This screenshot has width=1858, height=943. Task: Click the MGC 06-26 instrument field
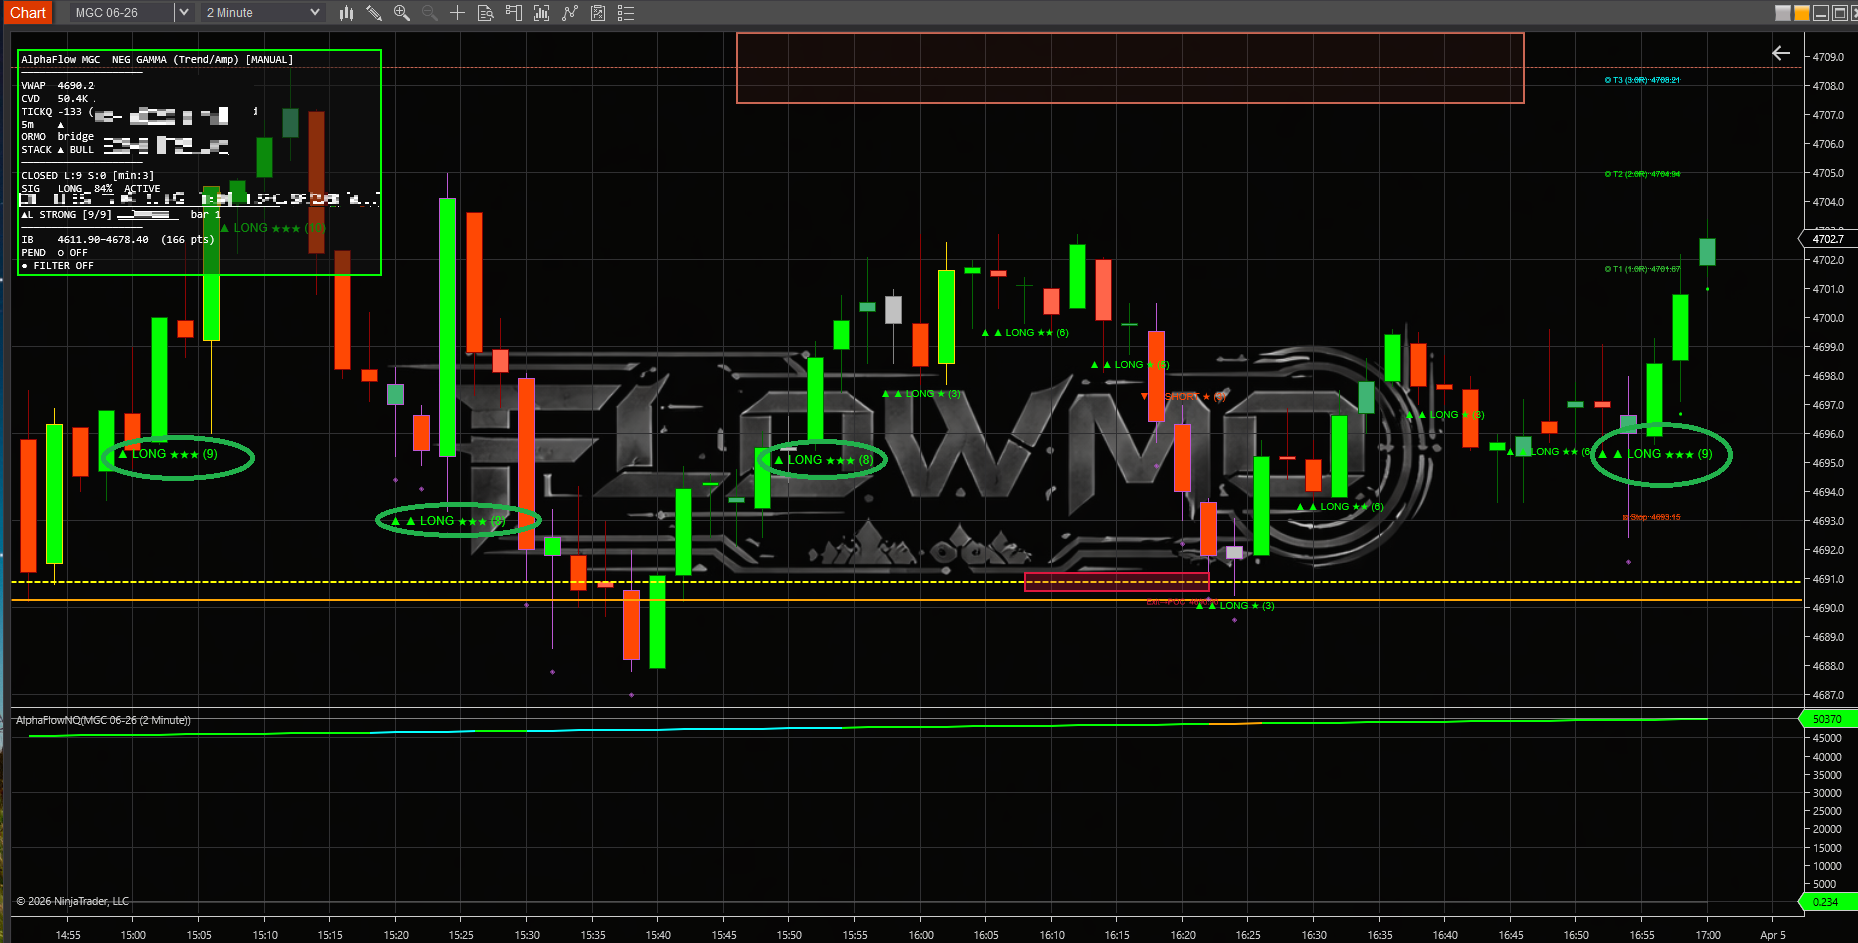(x=115, y=13)
